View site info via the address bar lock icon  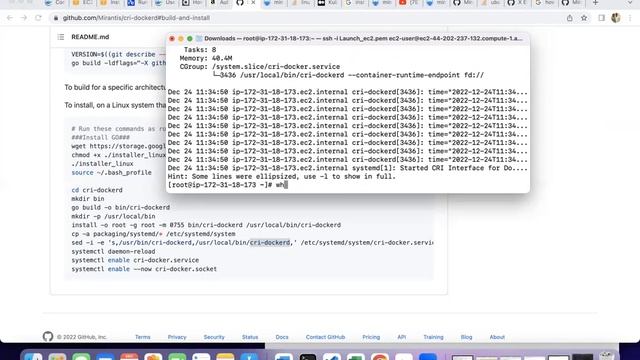click(x=56, y=18)
